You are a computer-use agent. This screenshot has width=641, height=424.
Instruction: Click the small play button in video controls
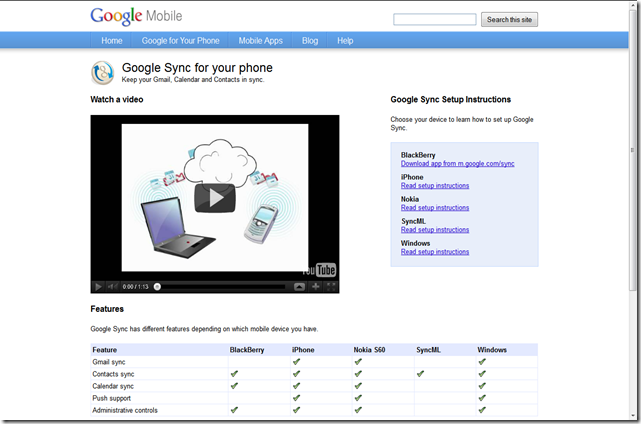pyautogui.click(x=98, y=287)
